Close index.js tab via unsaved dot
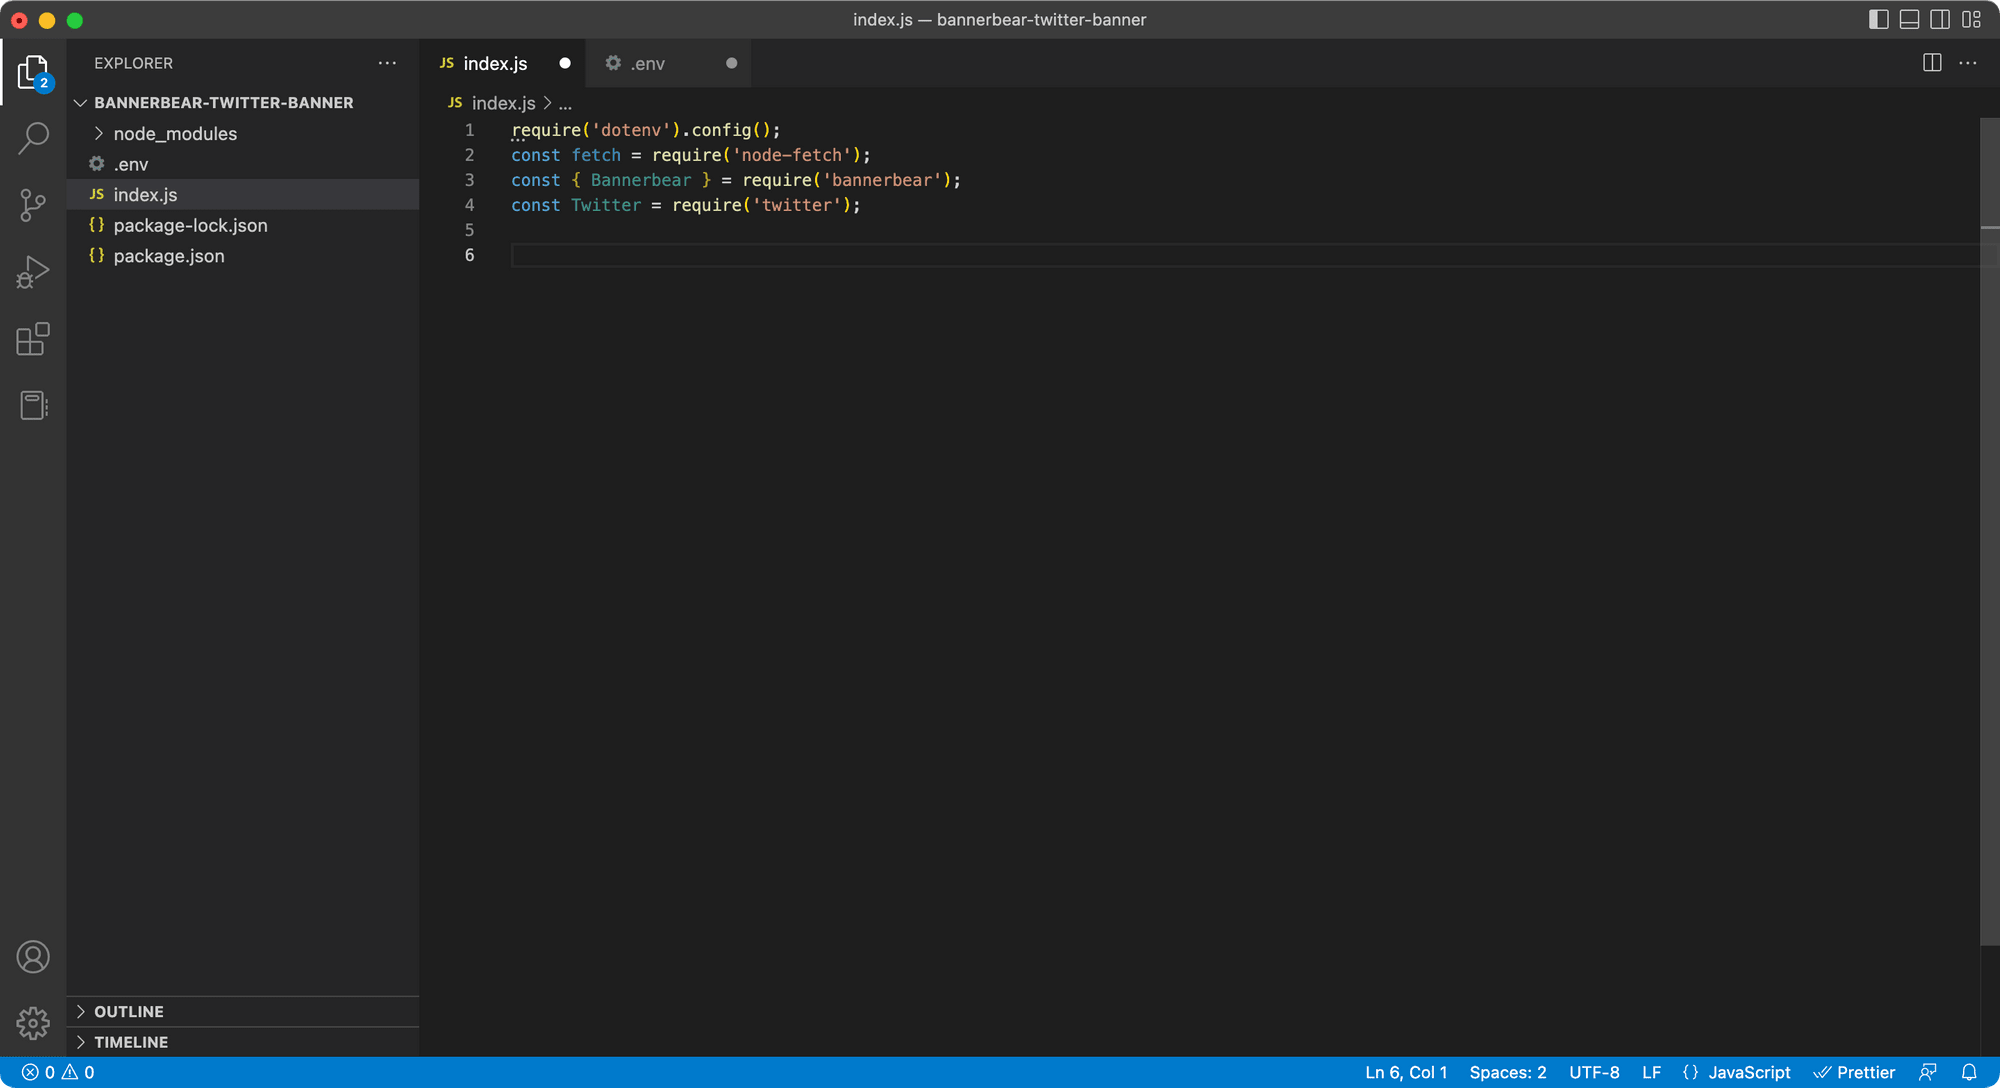This screenshot has height=1088, width=2000. click(564, 63)
